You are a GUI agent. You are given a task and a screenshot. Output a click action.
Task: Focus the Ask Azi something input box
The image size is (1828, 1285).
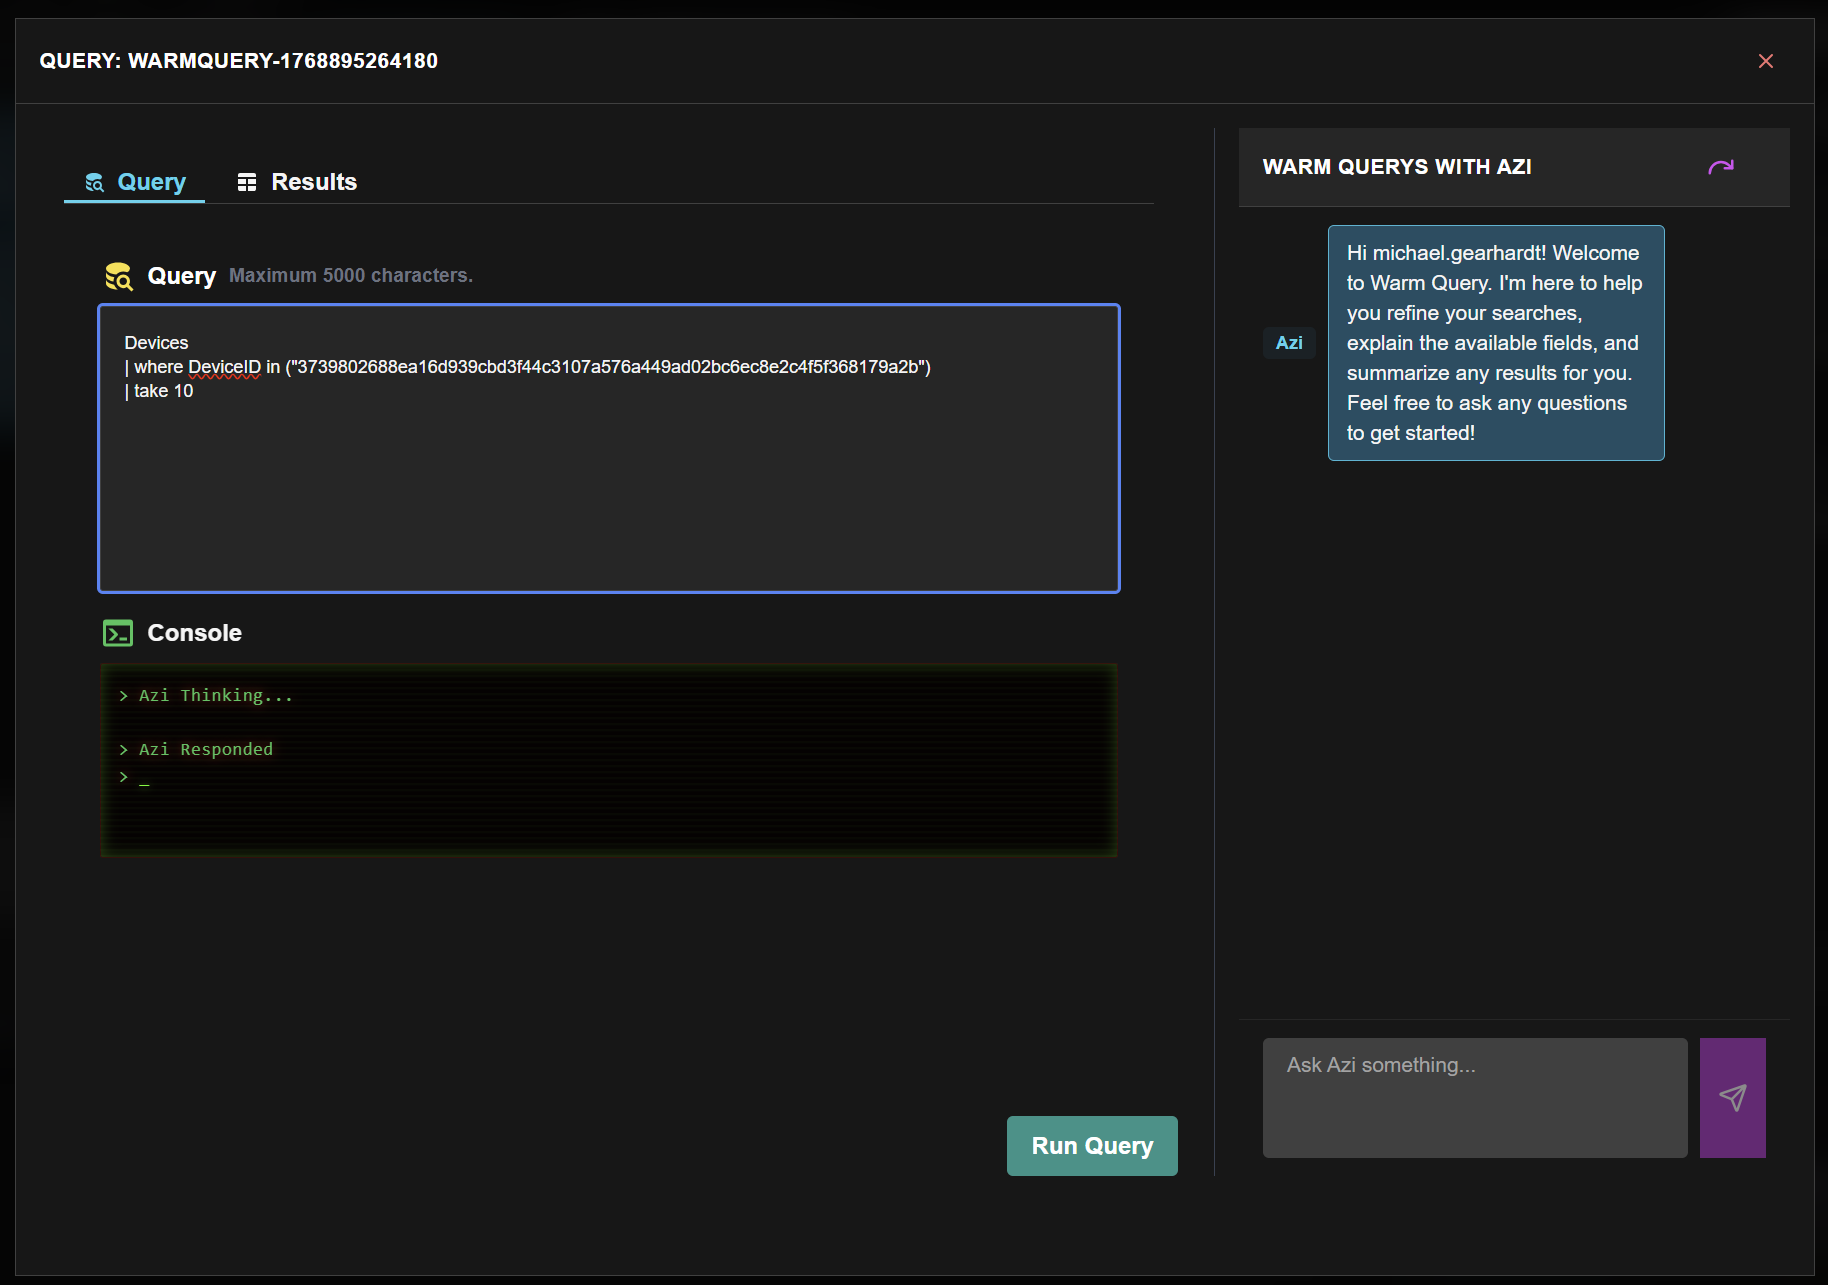click(1475, 1098)
